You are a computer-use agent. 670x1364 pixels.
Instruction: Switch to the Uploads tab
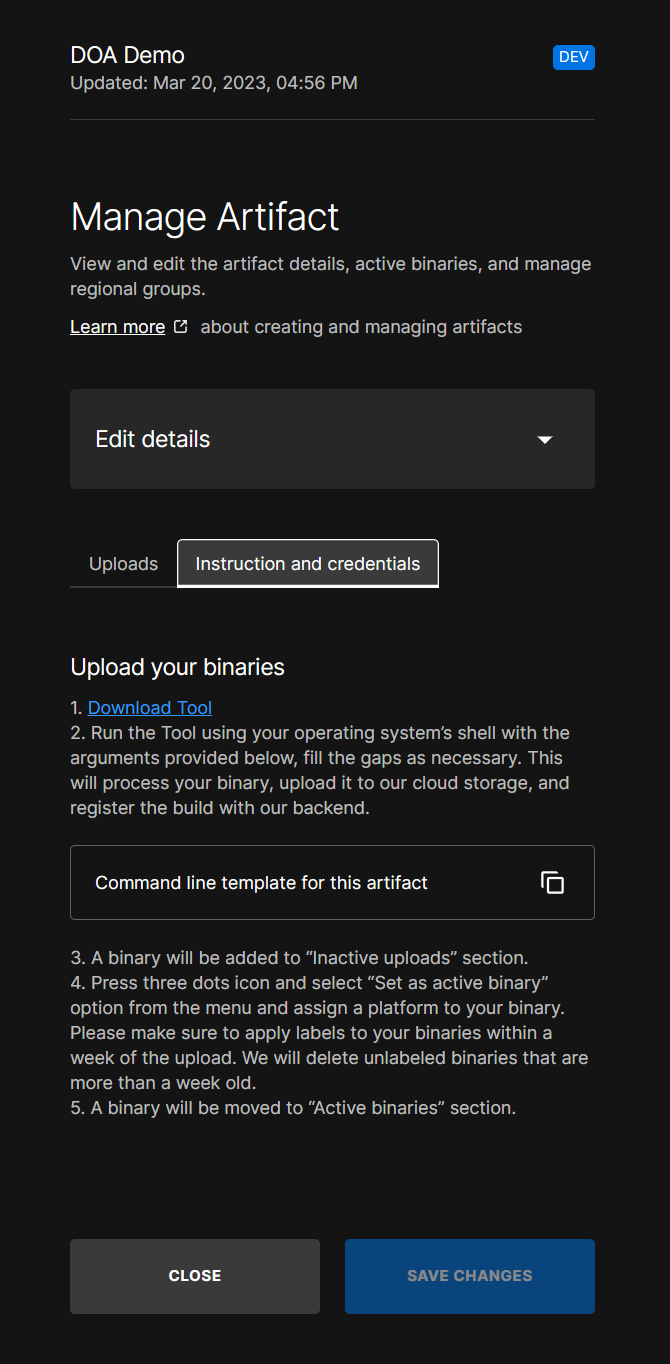pyautogui.click(x=122, y=563)
